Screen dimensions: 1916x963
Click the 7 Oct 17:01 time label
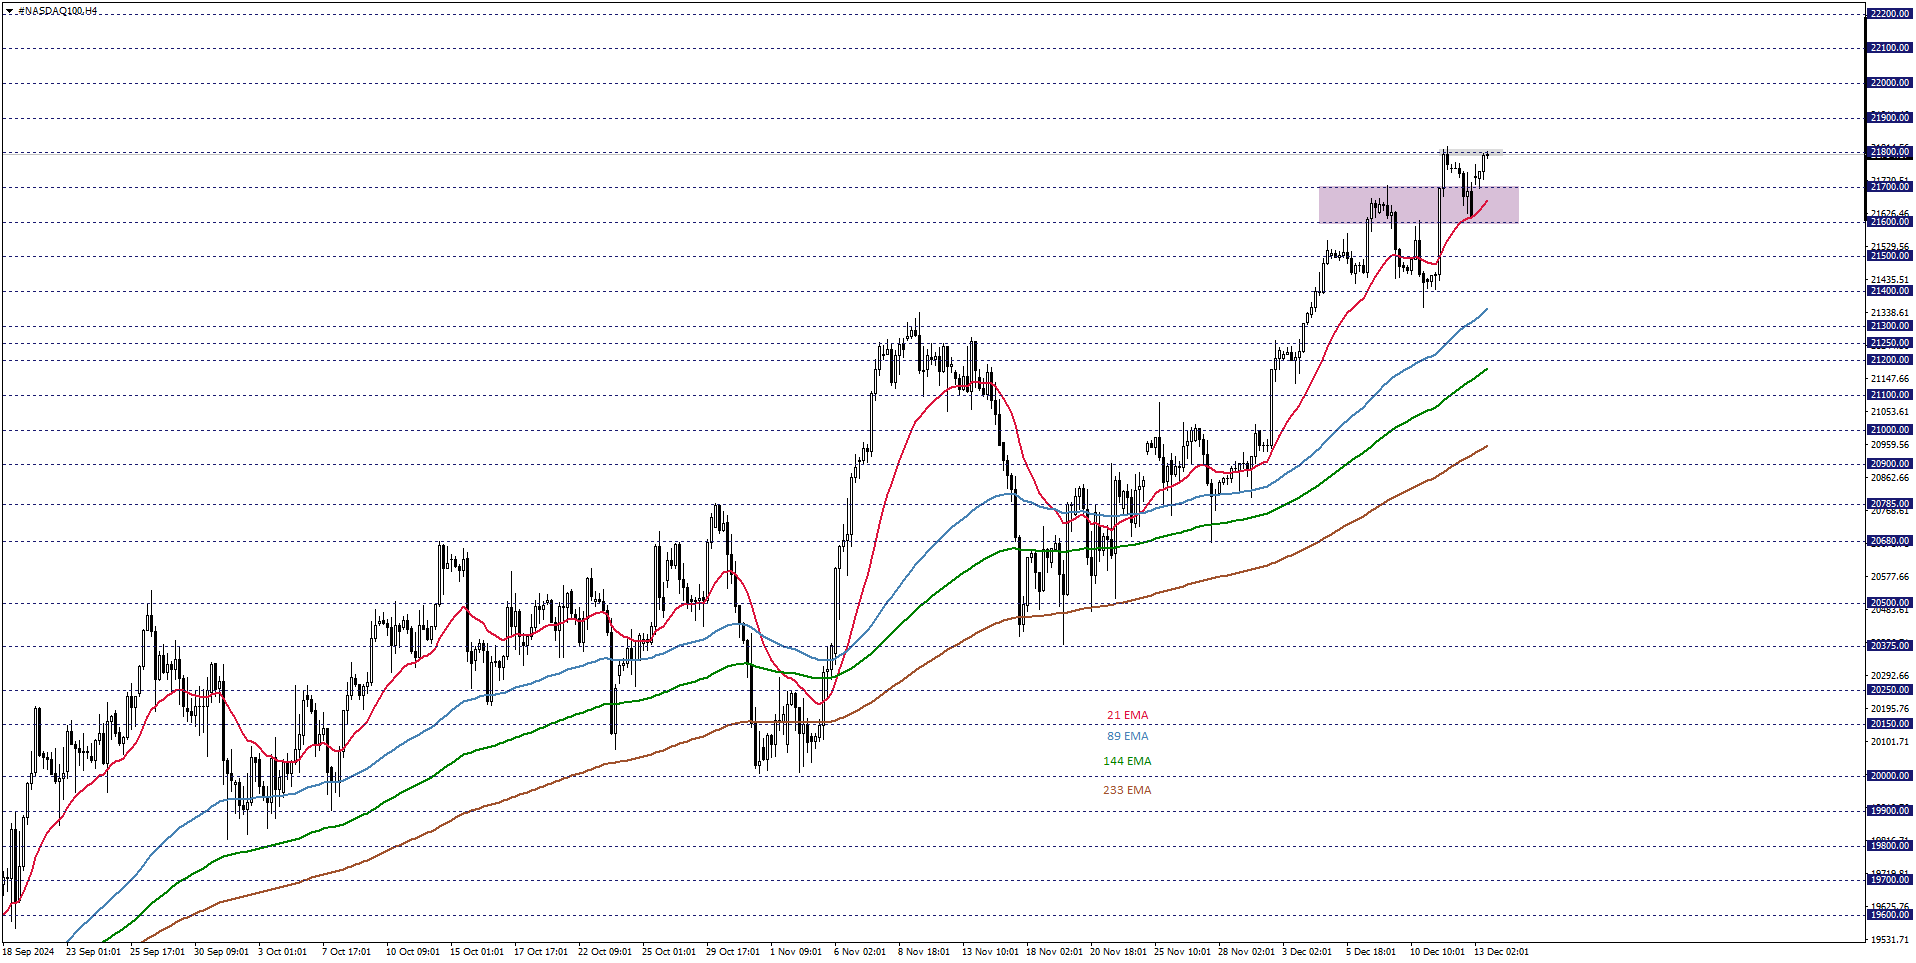(346, 952)
